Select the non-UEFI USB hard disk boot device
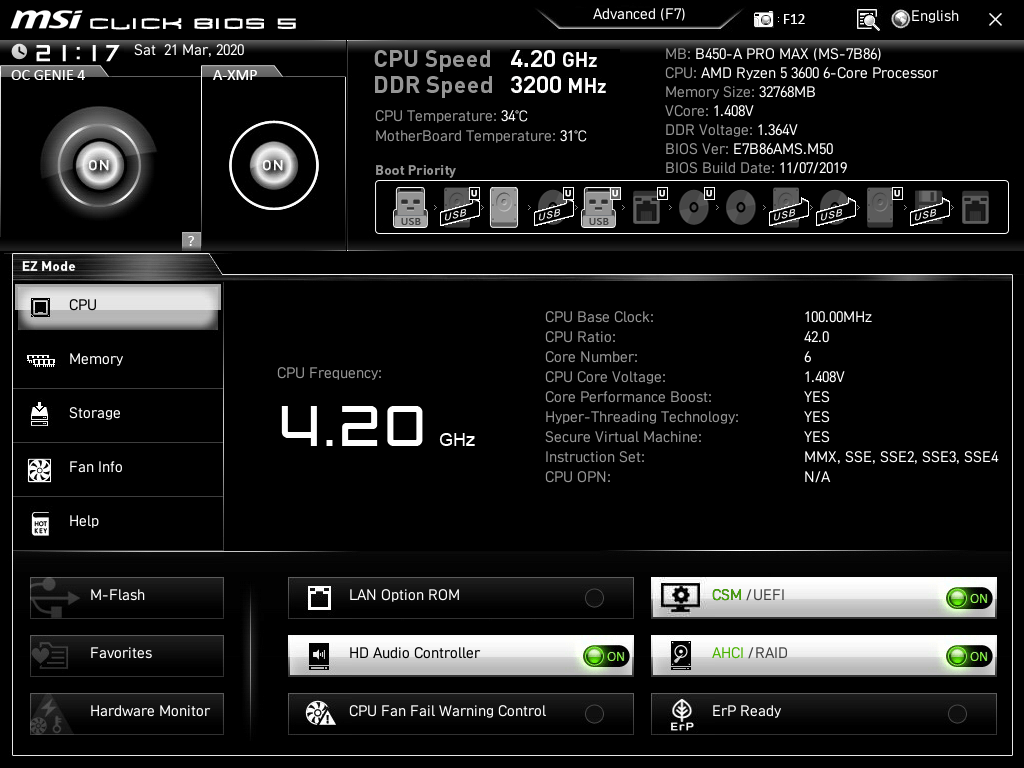Viewport: 1024px width, 768px height. (788, 208)
